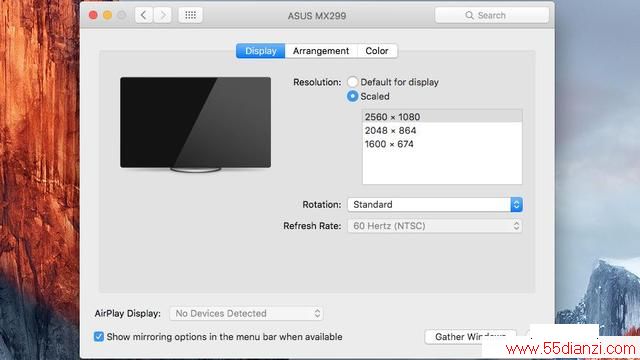
Task: Choose 1600 × 674 resolution
Action: pyautogui.click(x=442, y=144)
